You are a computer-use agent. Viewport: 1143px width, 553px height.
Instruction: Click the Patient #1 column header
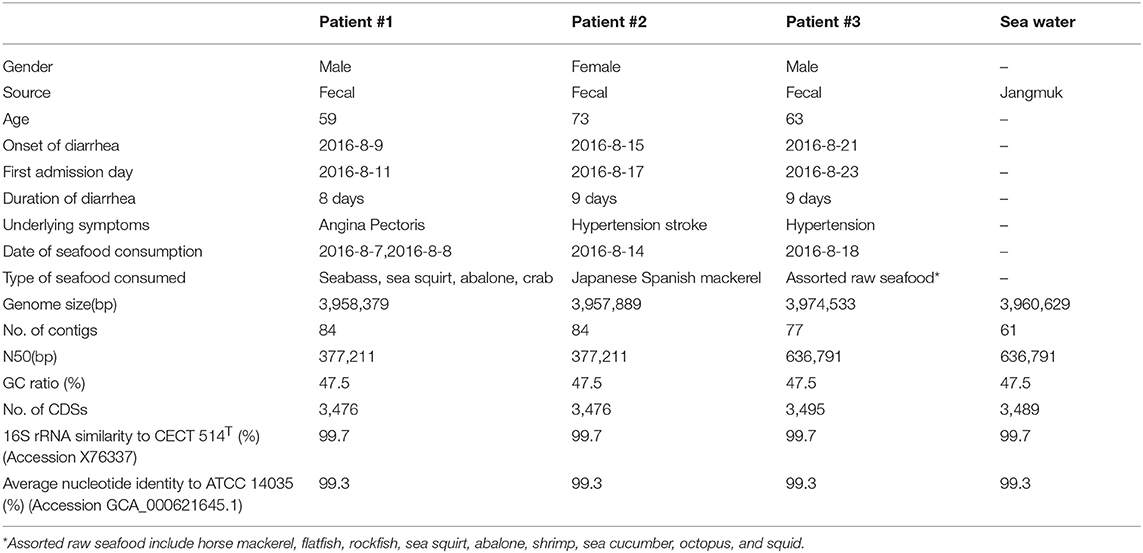click(x=352, y=36)
